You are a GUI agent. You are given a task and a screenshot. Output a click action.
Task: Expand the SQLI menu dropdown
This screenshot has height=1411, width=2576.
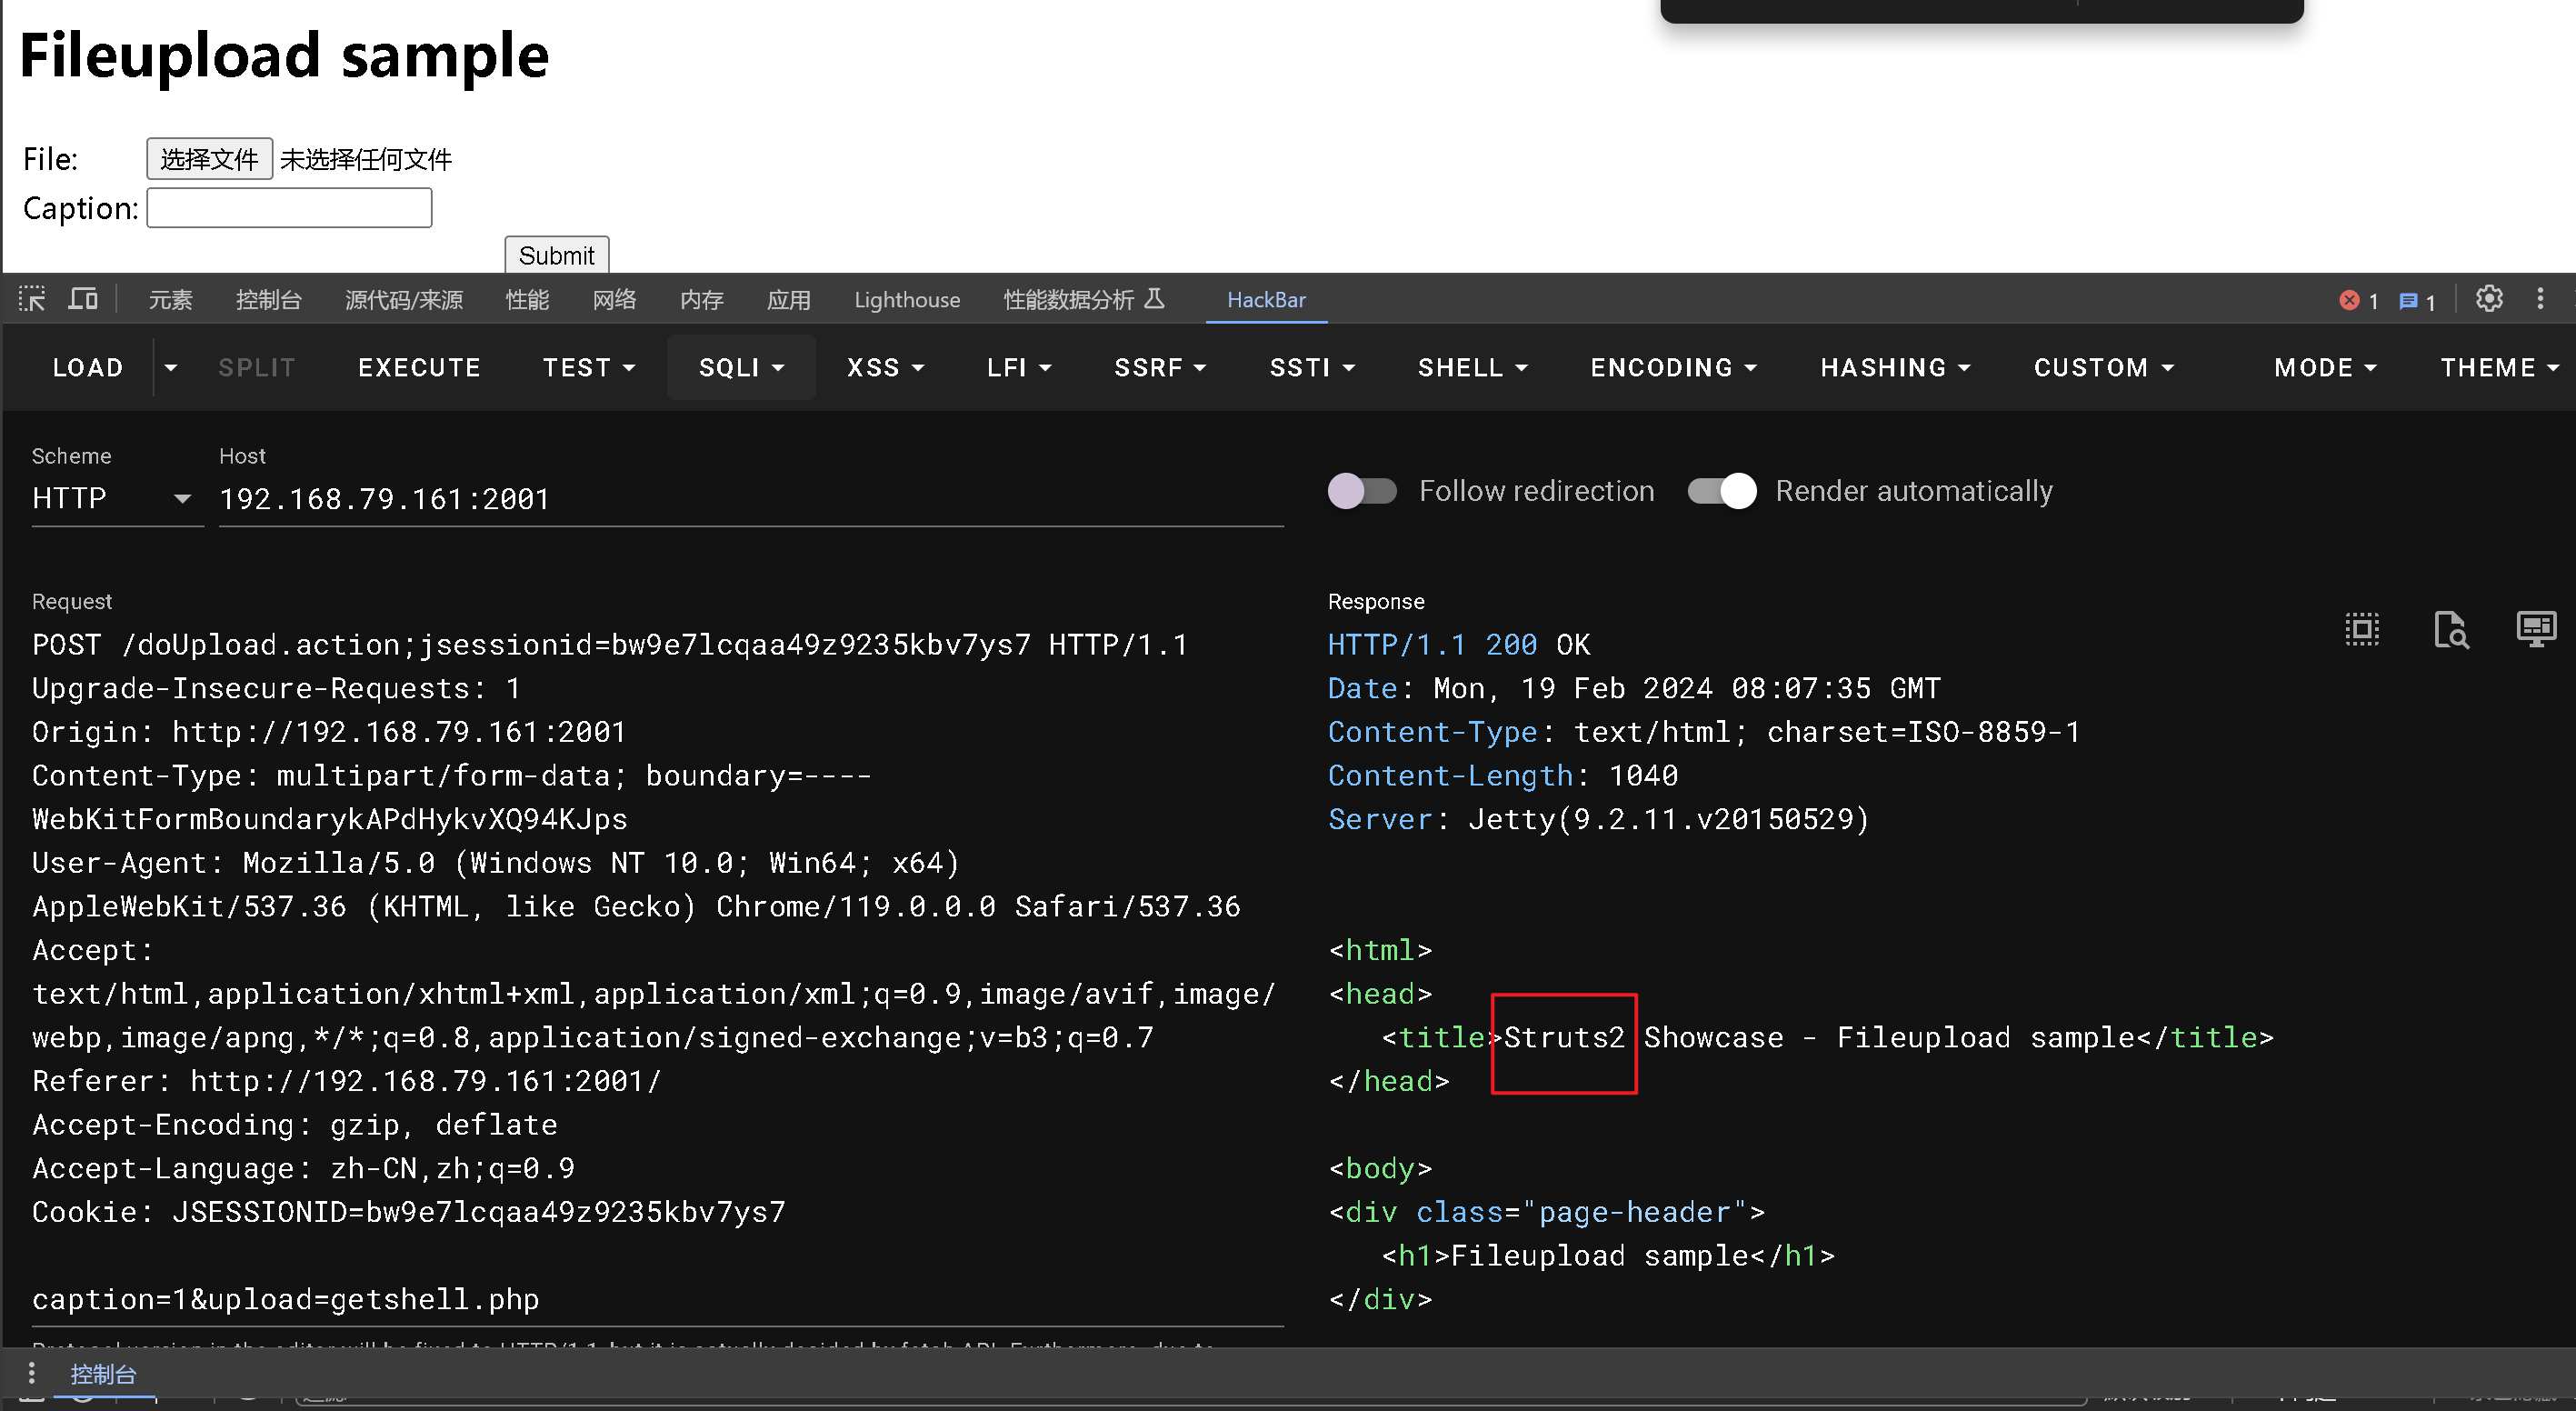click(741, 368)
